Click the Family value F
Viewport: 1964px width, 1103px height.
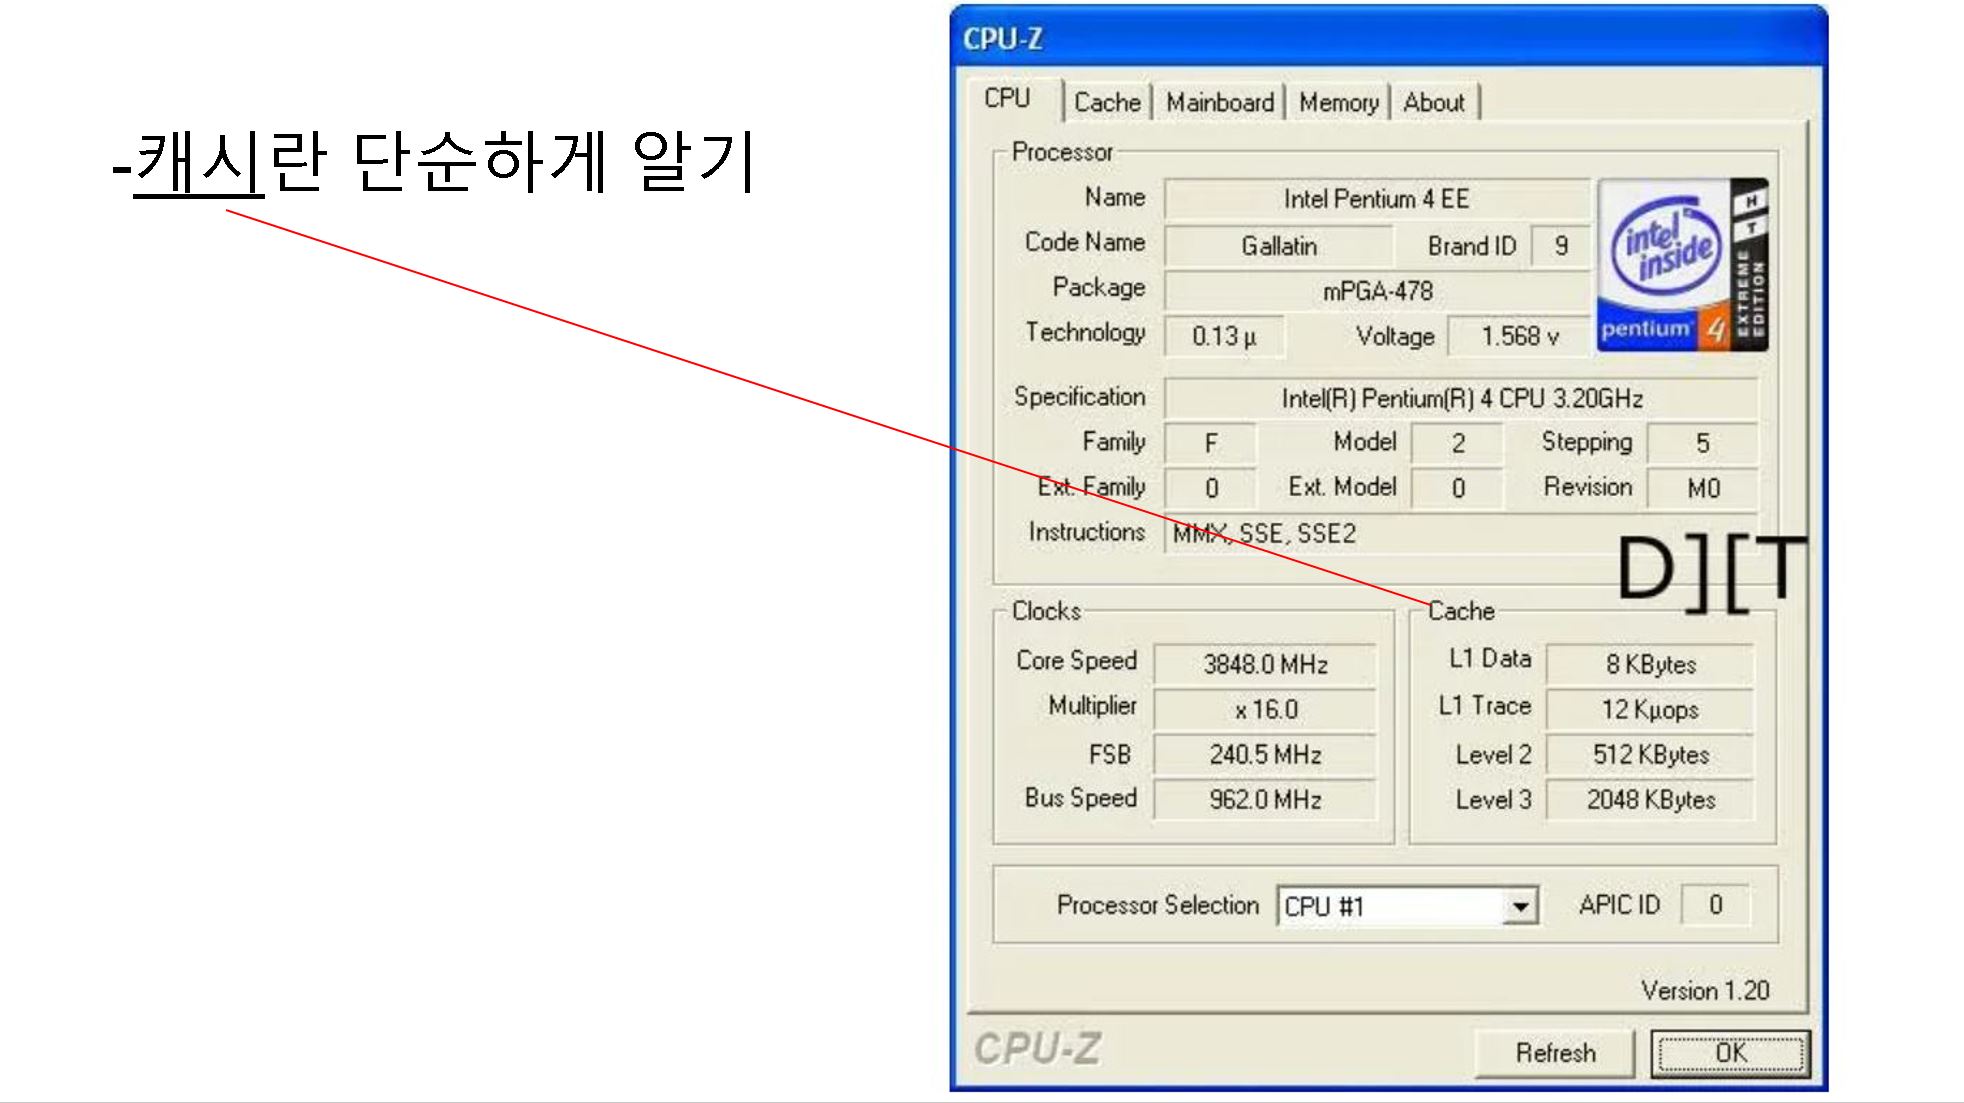(x=1210, y=443)
